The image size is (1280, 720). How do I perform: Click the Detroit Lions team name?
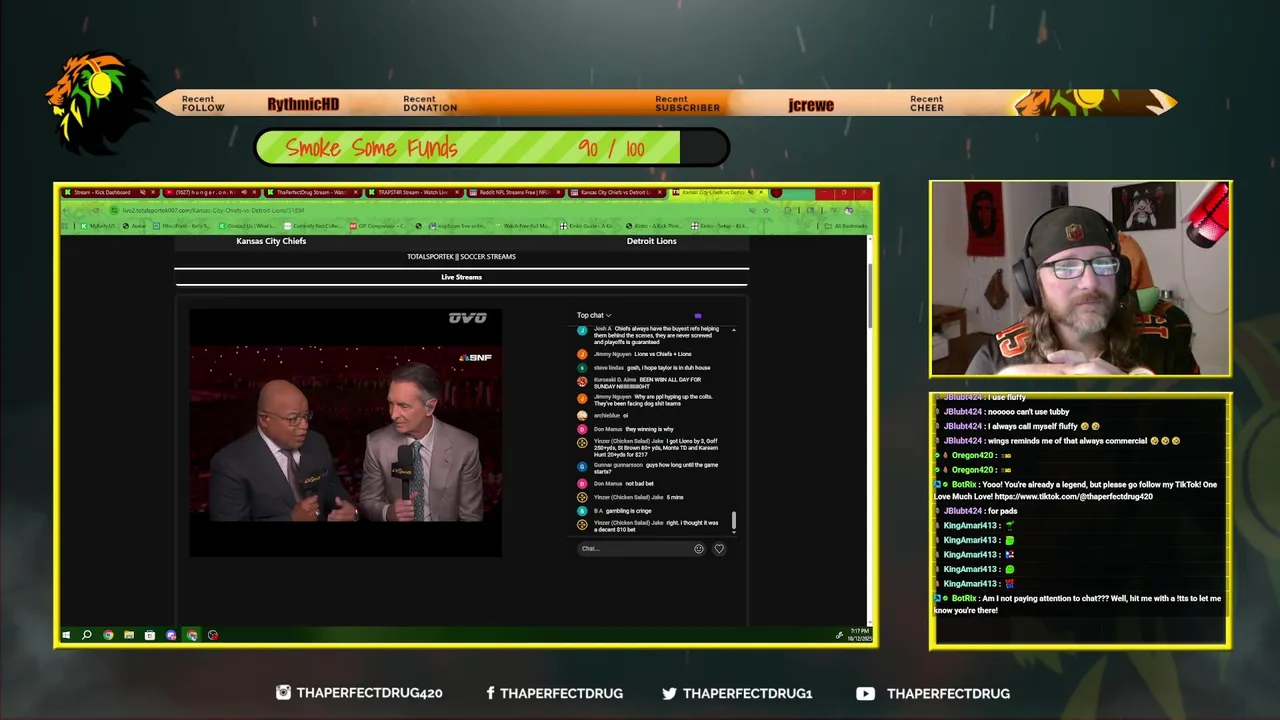[x=651, y=241]
